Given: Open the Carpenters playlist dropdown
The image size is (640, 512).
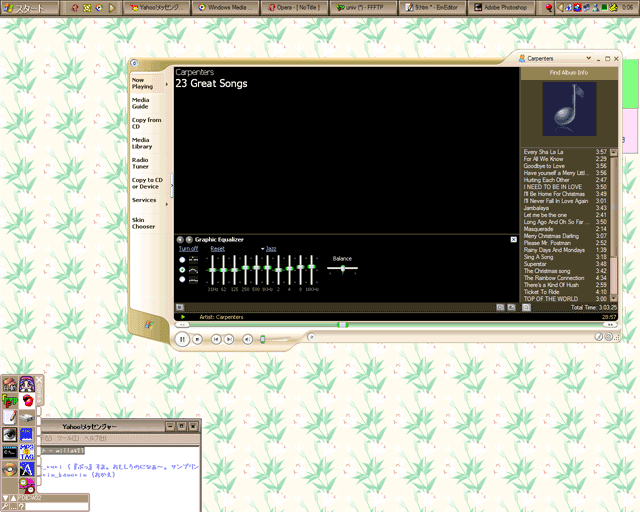Looking at the screenshot, I should [x=588, y=58].
